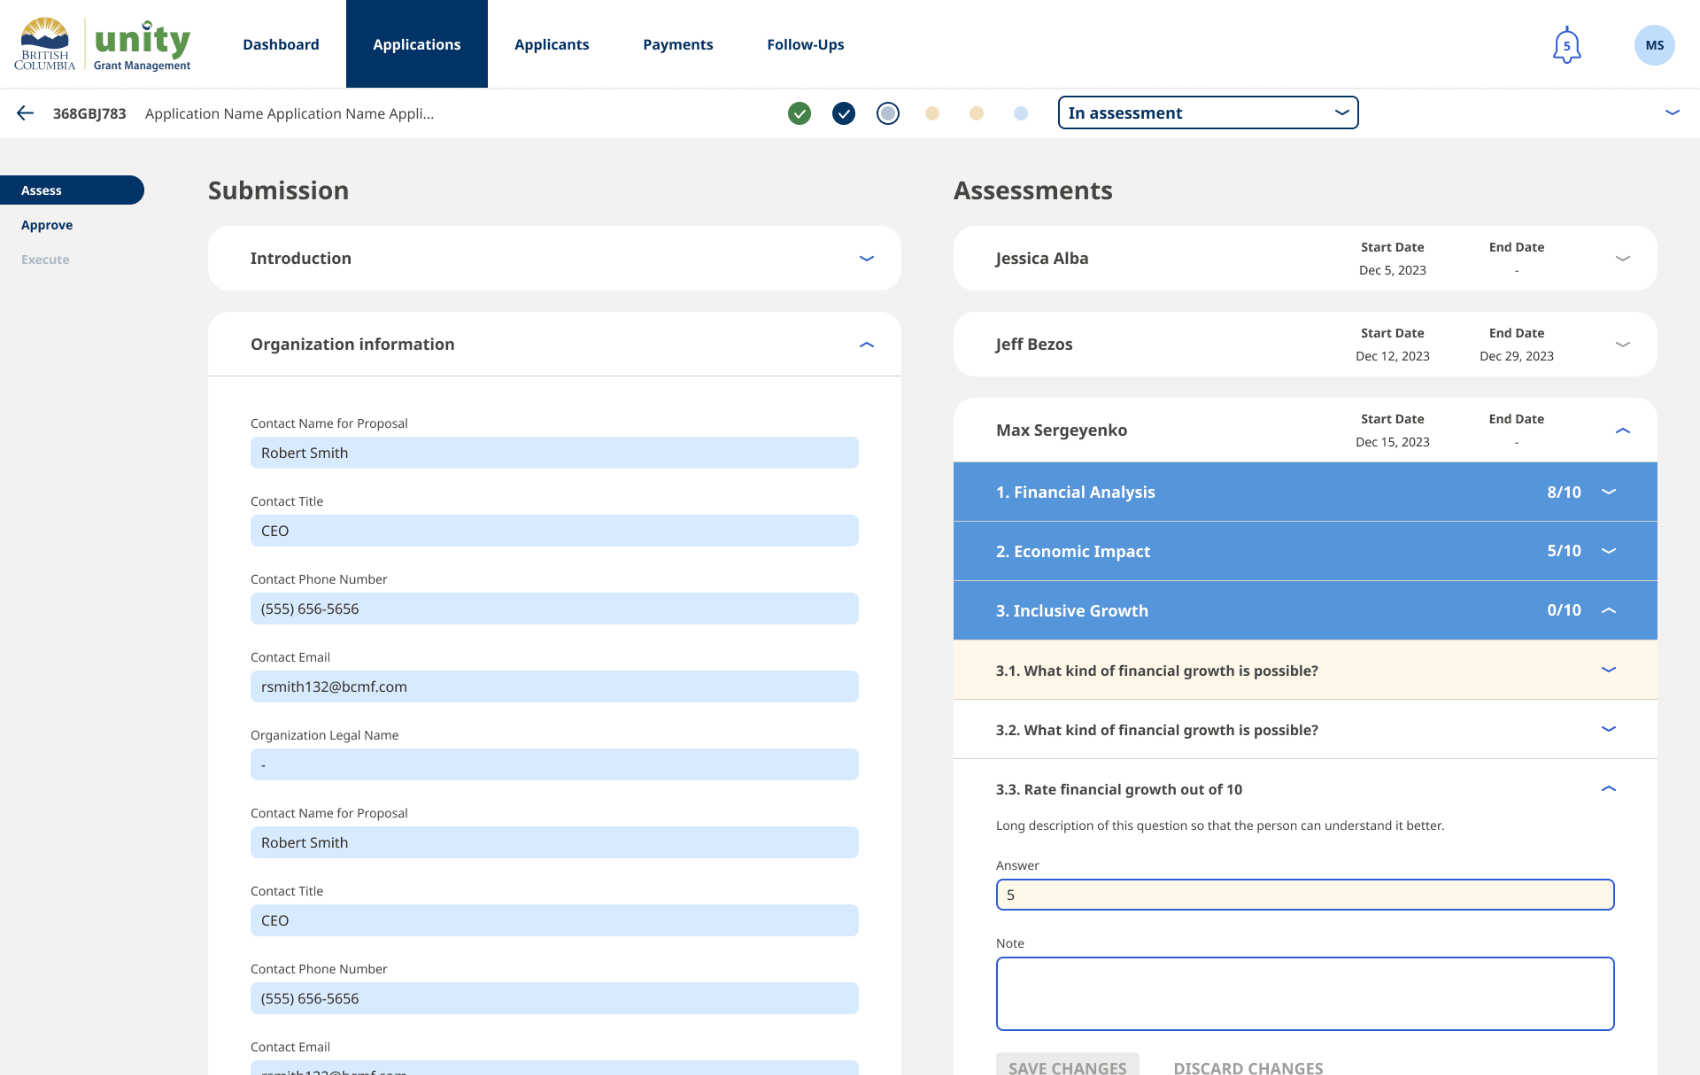This screenshot has height=1075, width=1700.
Task: Click the Unity Grant Management logo
Action: 142,45
